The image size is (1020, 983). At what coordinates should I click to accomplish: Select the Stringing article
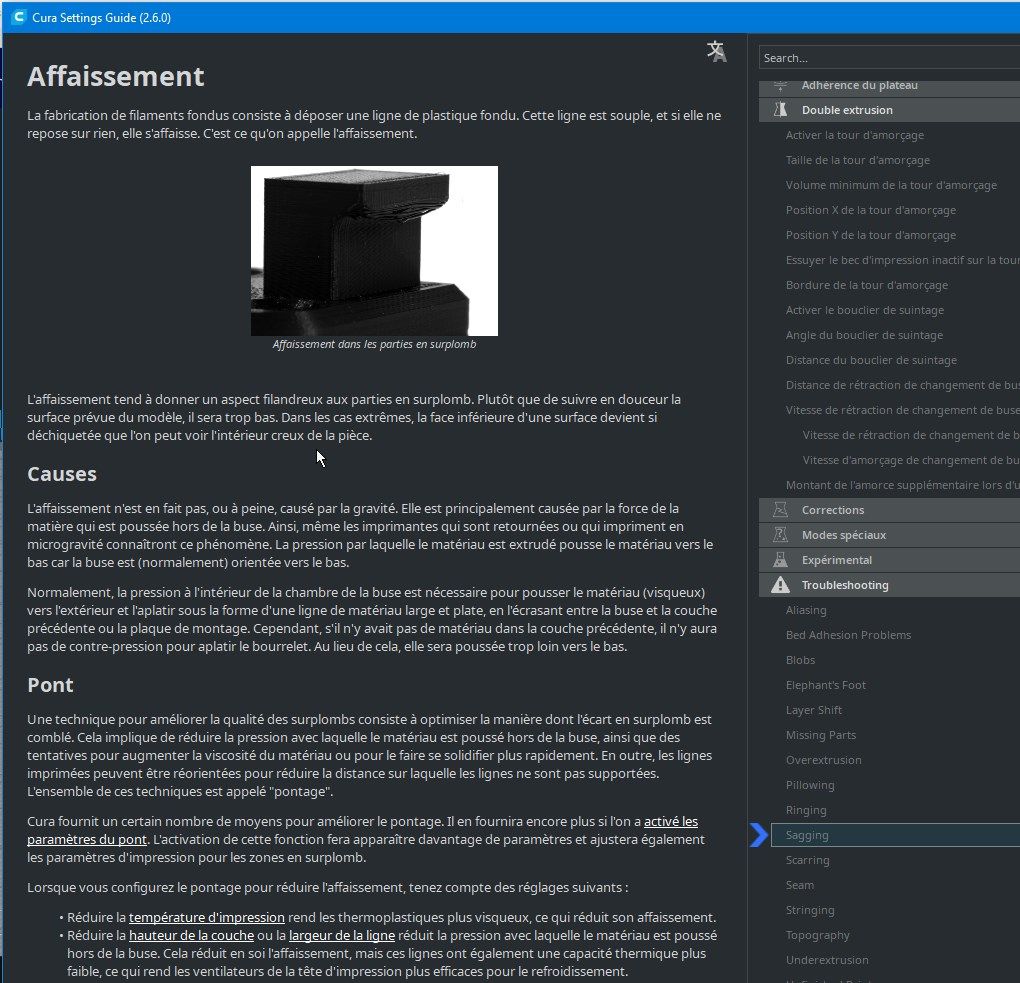(x=810, y=910)
